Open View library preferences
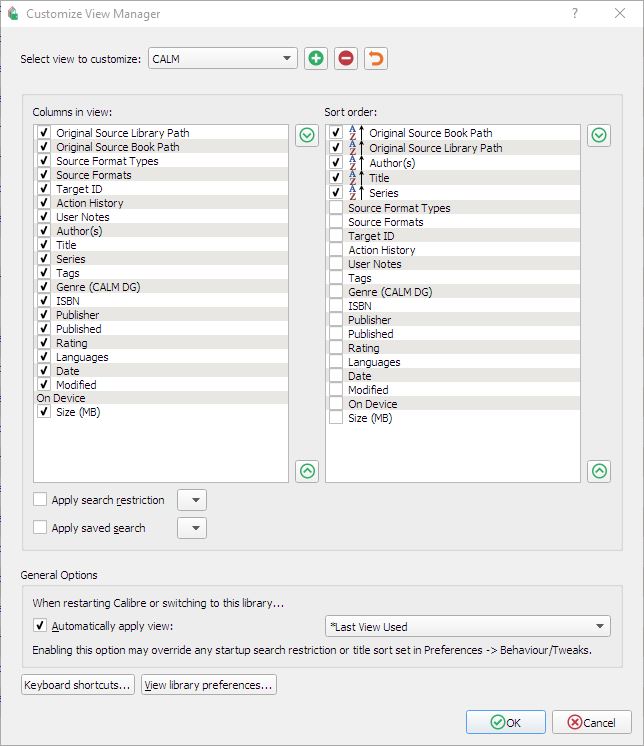The width and height of the screenshot is (644, 746). click(x=208, y=685)
